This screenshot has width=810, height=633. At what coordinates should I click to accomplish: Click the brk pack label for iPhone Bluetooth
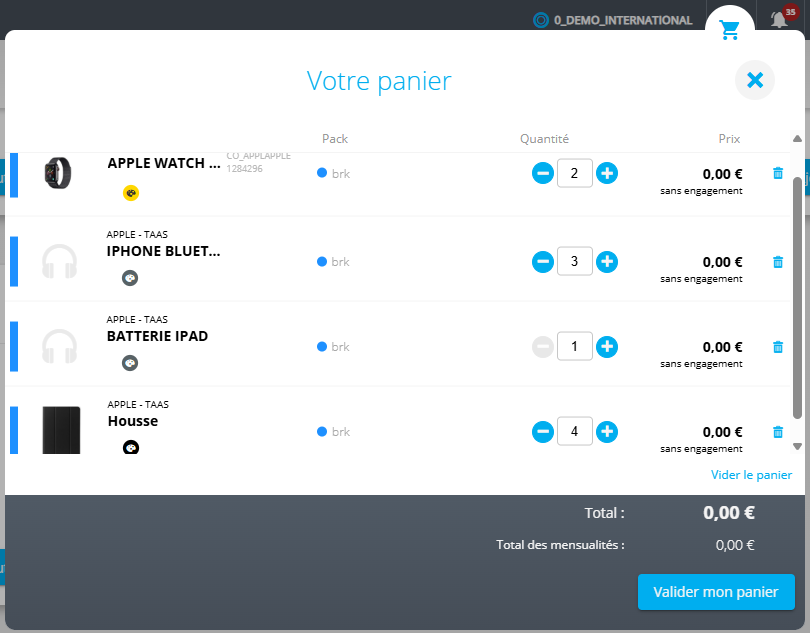coord(340,262)
